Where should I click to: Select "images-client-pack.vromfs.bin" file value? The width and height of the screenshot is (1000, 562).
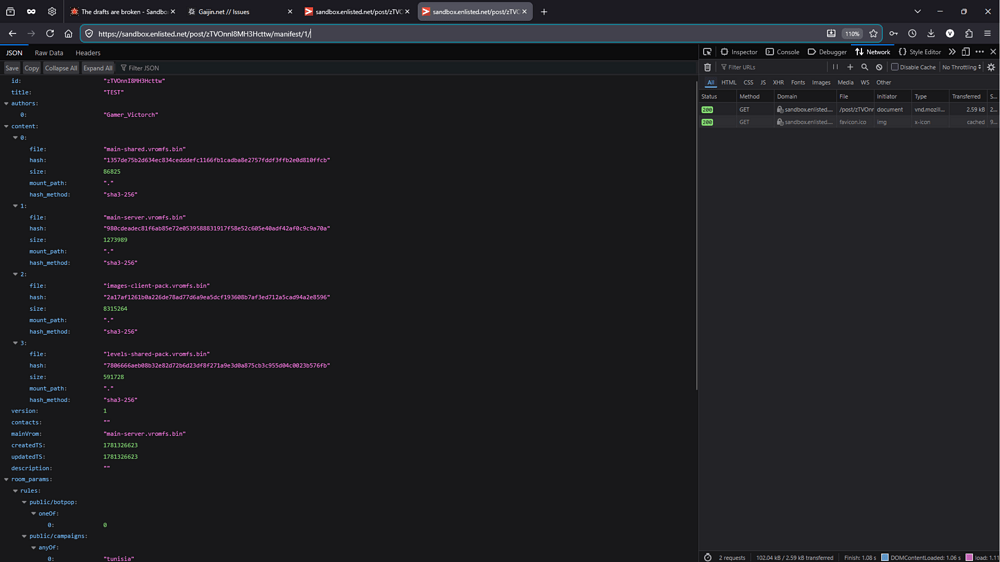[157, 286]
